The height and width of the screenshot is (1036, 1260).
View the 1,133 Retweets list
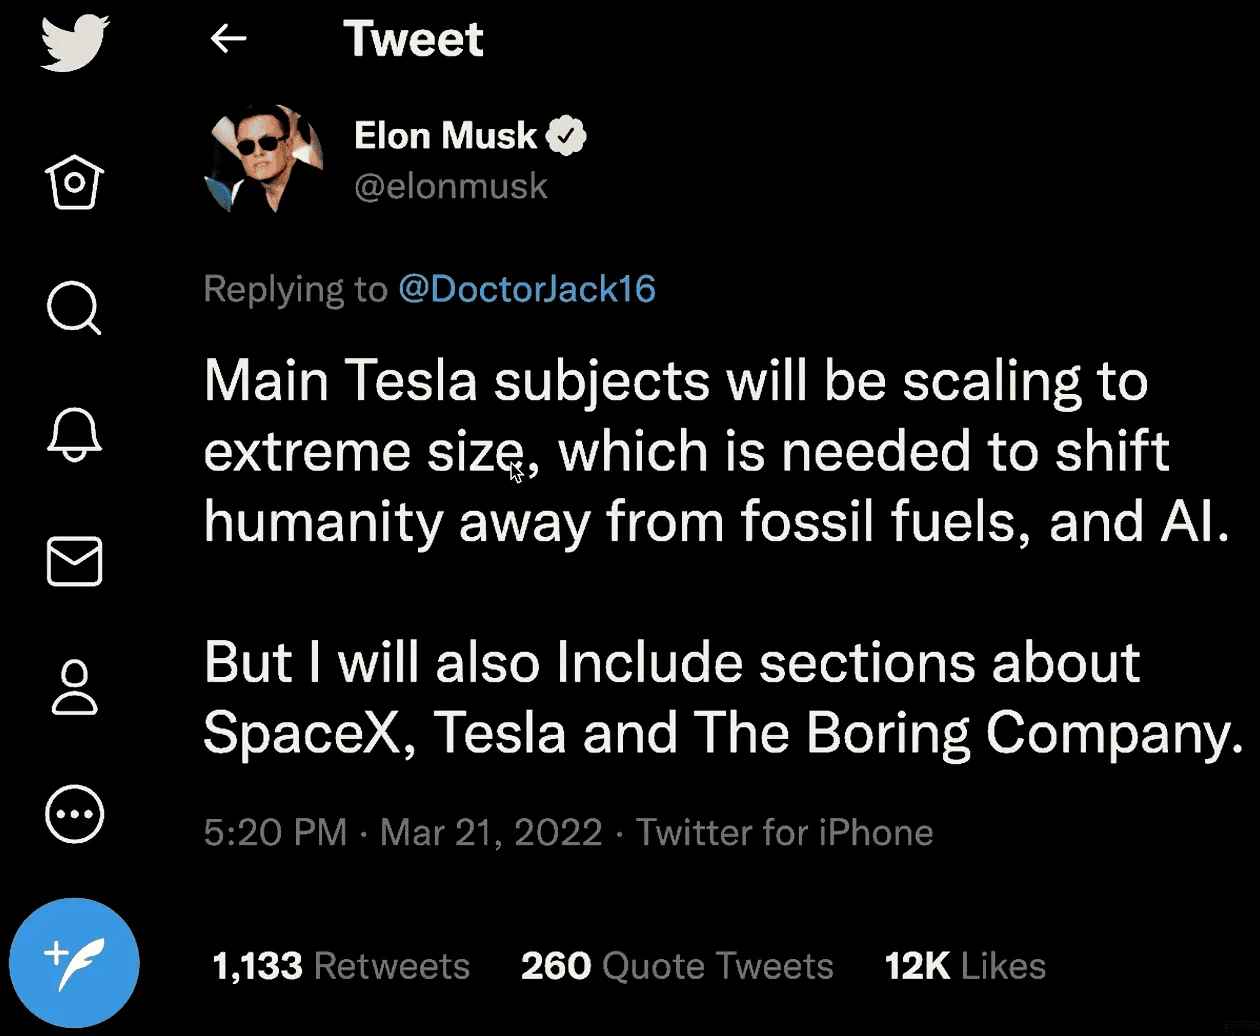(340, 965)
